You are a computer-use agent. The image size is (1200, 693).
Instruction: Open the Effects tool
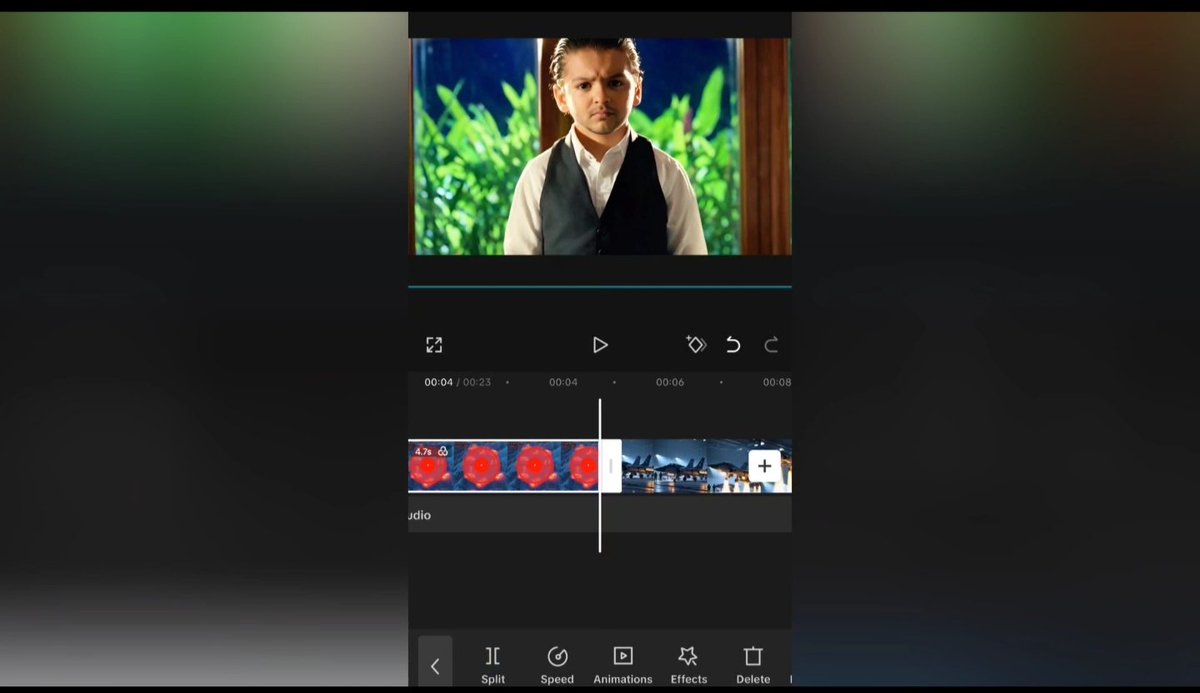(688, 665)
